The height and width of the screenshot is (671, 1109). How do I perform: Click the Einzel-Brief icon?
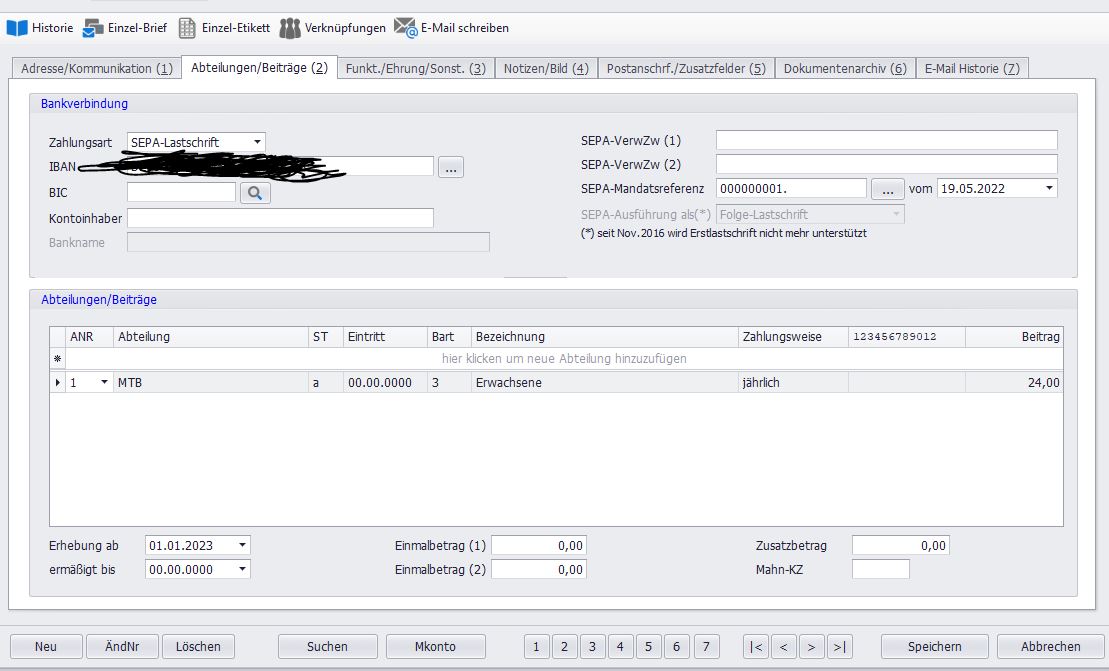[x=93, y=28]
